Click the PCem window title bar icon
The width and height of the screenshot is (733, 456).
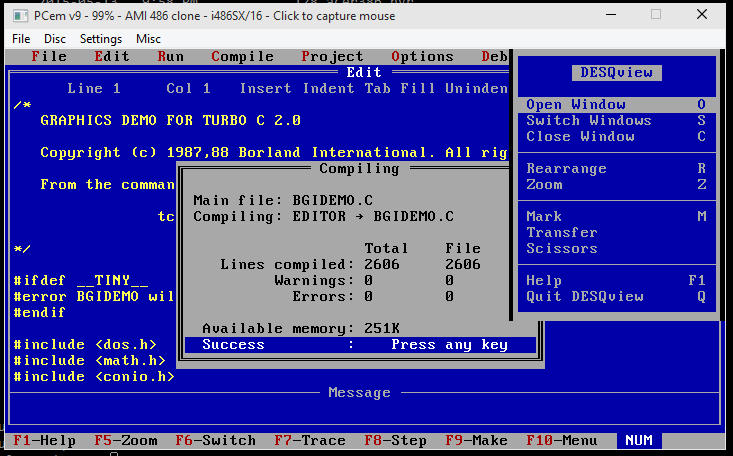pyautogui.click(x=20, y=16)
